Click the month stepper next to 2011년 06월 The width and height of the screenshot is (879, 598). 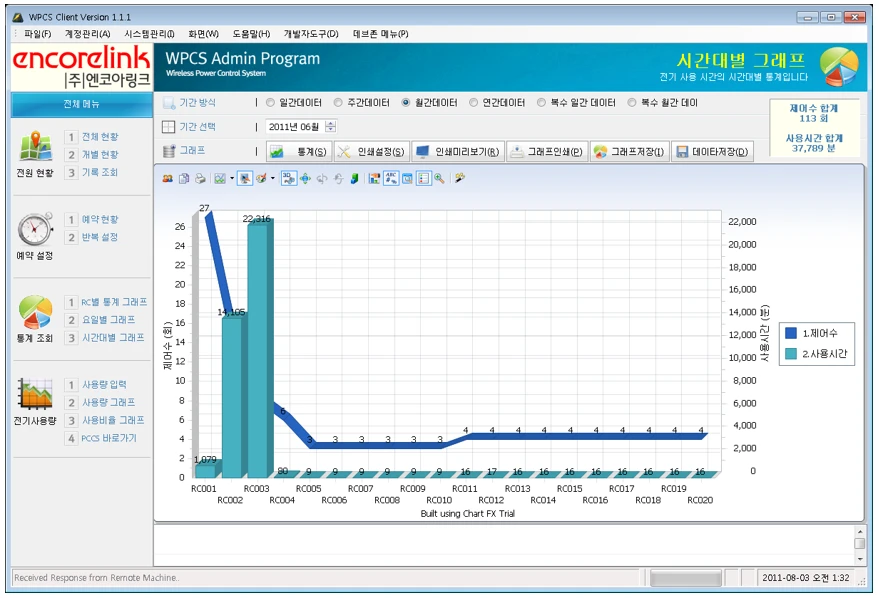331,127
